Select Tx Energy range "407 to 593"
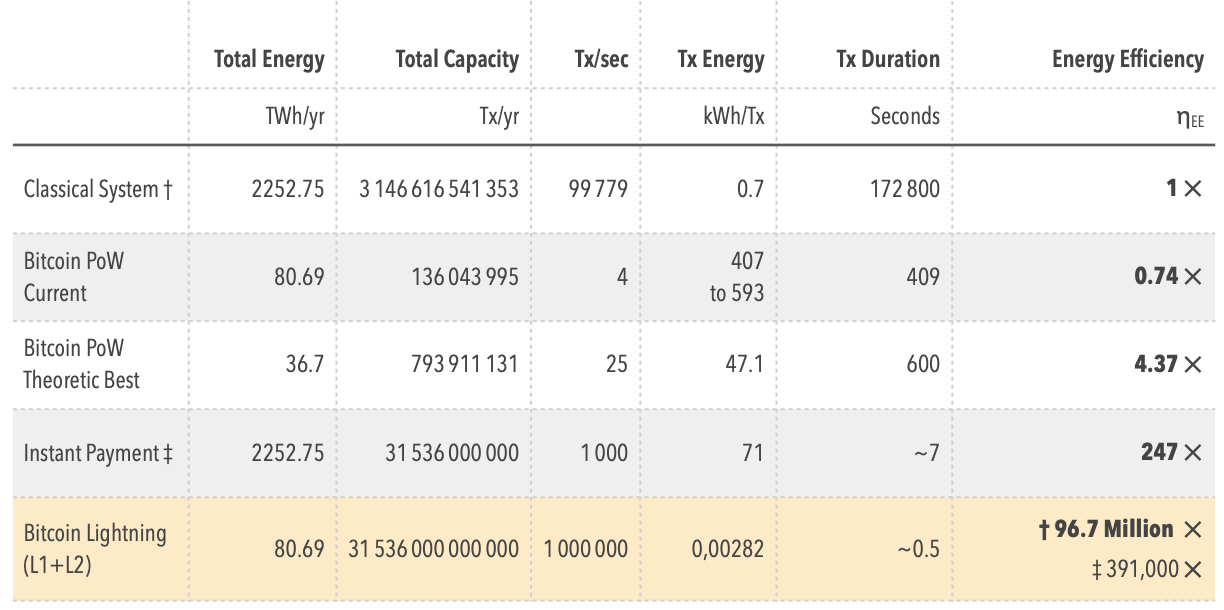Image resolution: width=1224 pixels, height=610 pixels. [737, 277]
